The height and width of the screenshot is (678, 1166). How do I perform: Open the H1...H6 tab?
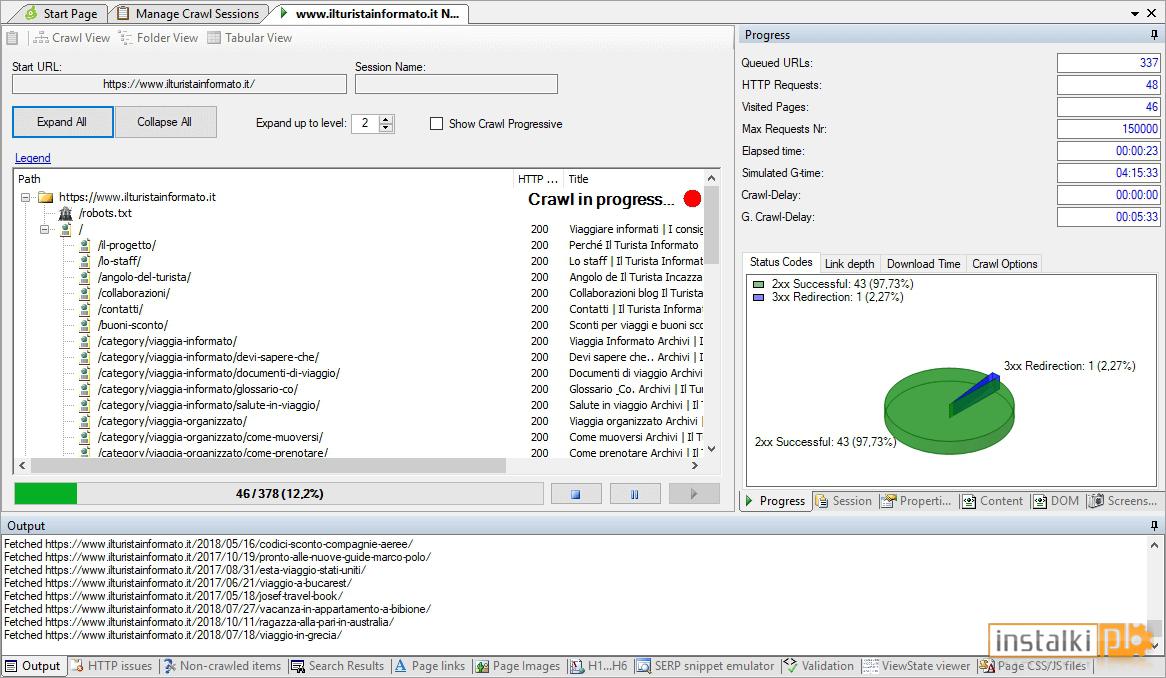(599, 666)
